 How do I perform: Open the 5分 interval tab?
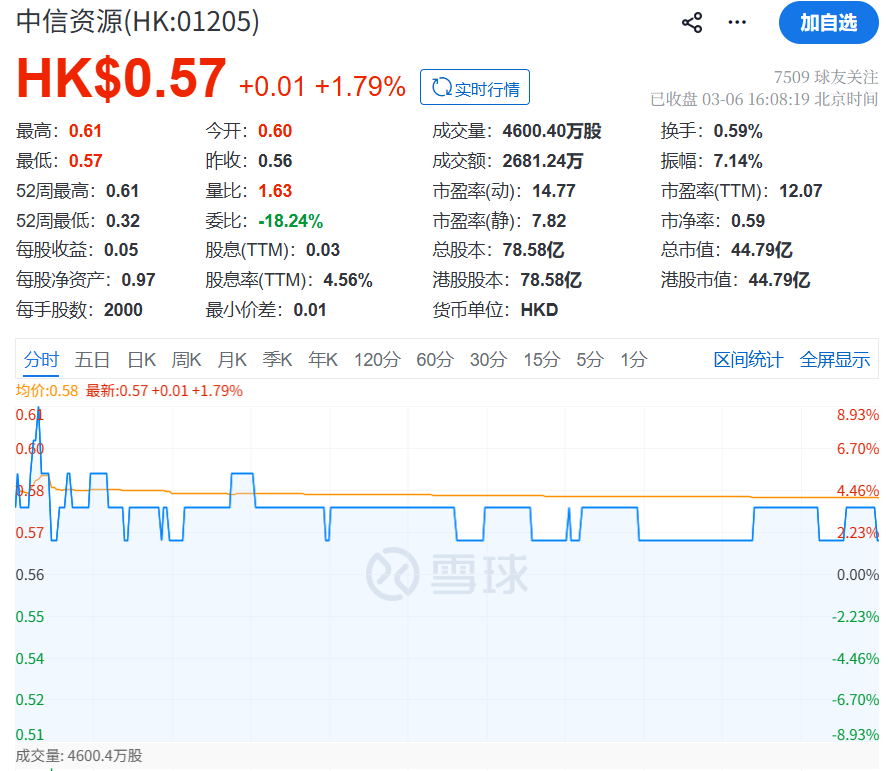[x=590, y=360]
